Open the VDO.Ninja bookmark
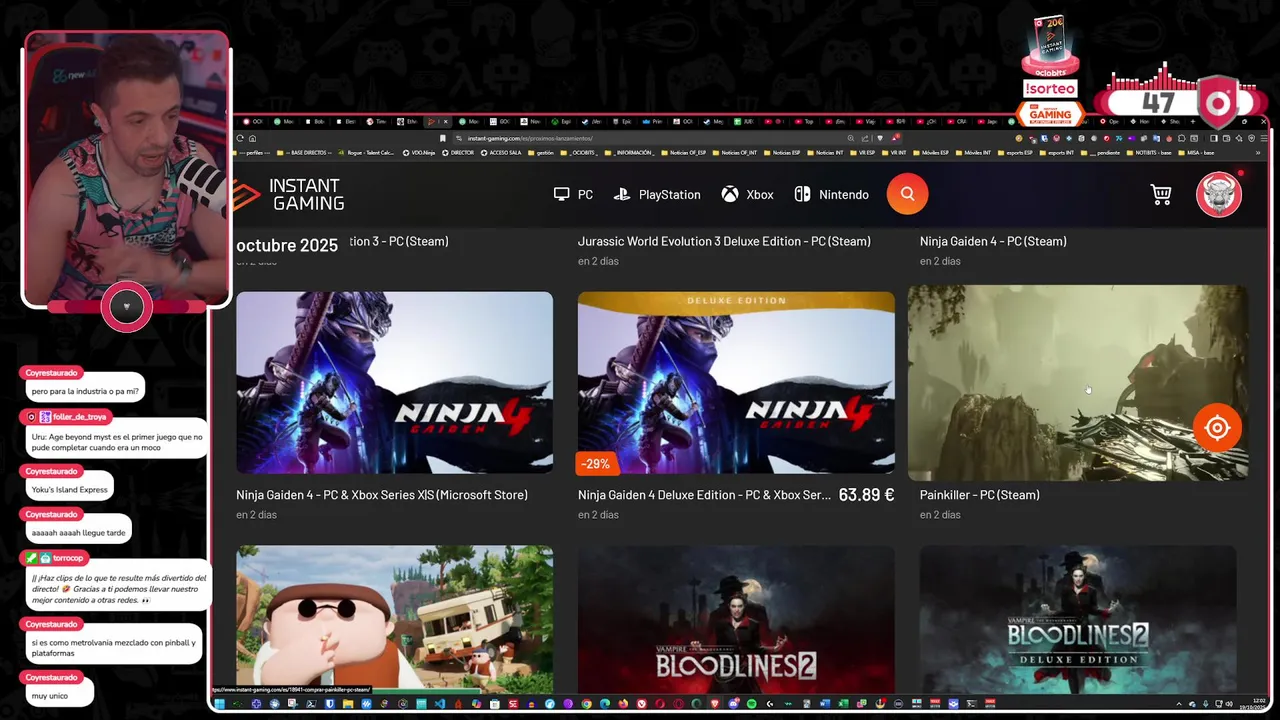 point(419,152)
